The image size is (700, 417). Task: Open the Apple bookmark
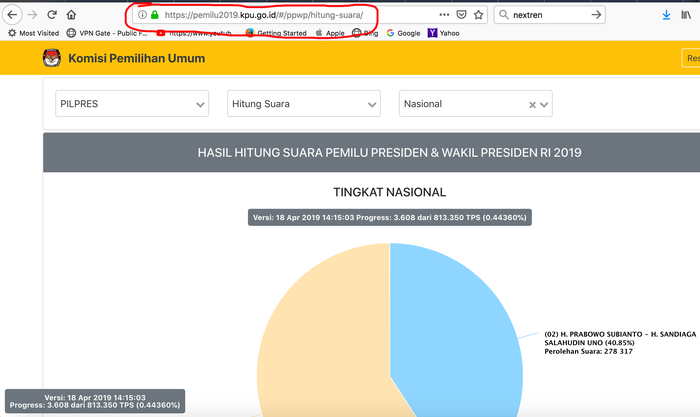330,33
